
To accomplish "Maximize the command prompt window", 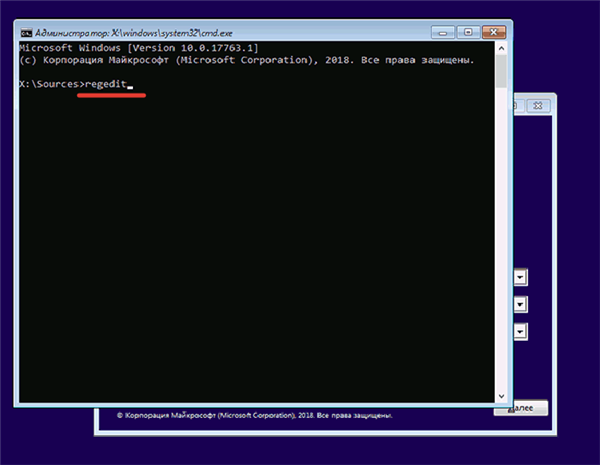I will tap(468, 33).
